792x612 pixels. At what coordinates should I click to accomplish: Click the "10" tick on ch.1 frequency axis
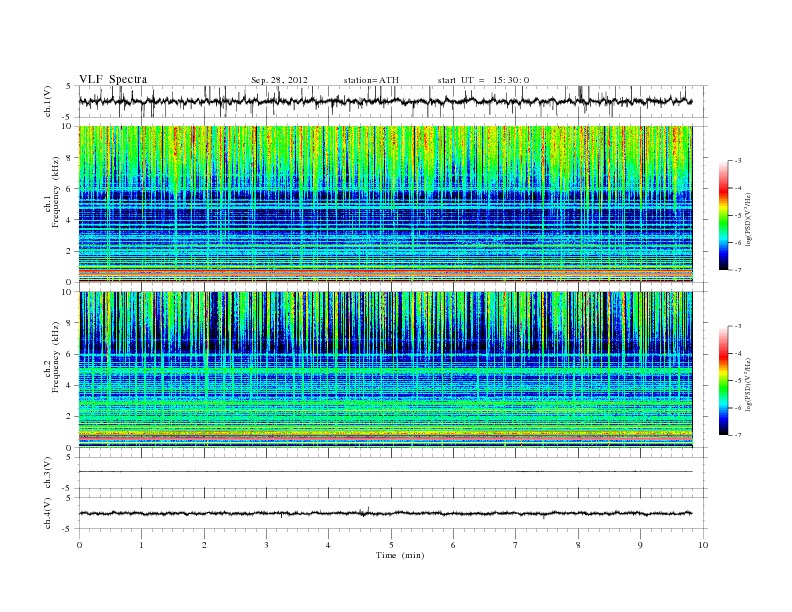pos(67,126)
